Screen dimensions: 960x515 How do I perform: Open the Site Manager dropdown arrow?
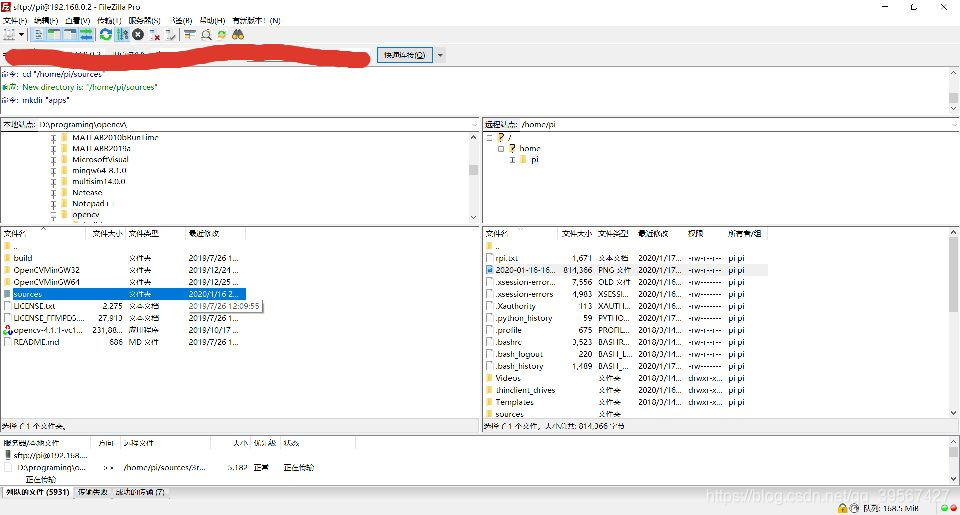tap(21, 35)
